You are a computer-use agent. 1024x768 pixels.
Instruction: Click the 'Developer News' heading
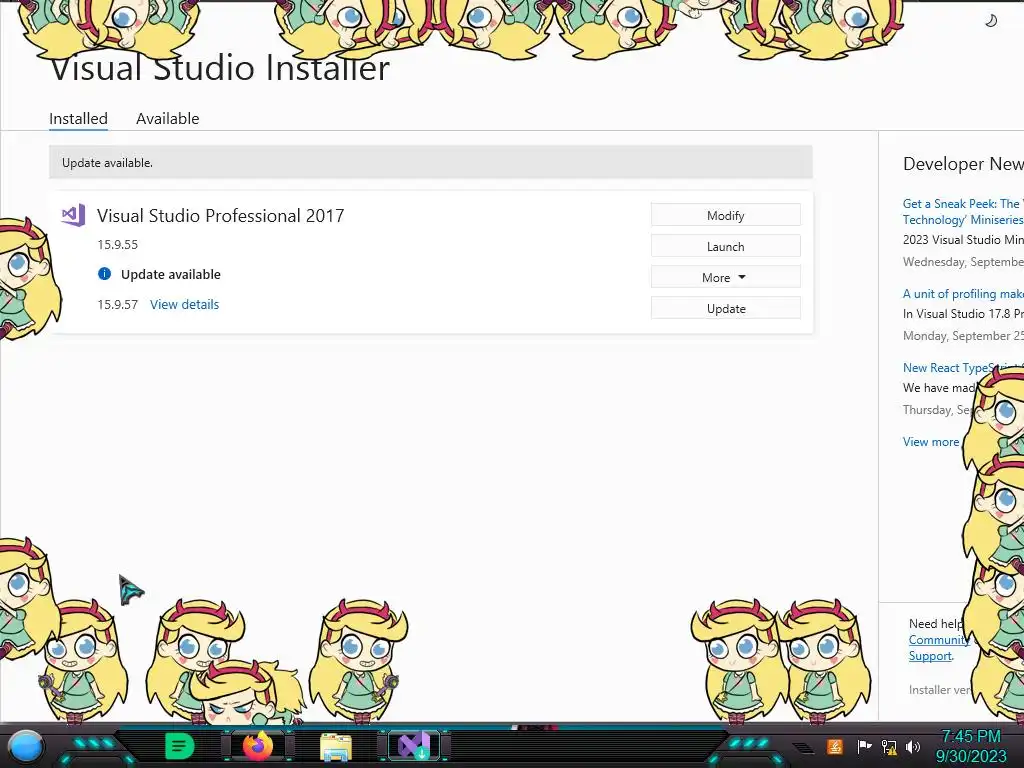click(963, 164)
